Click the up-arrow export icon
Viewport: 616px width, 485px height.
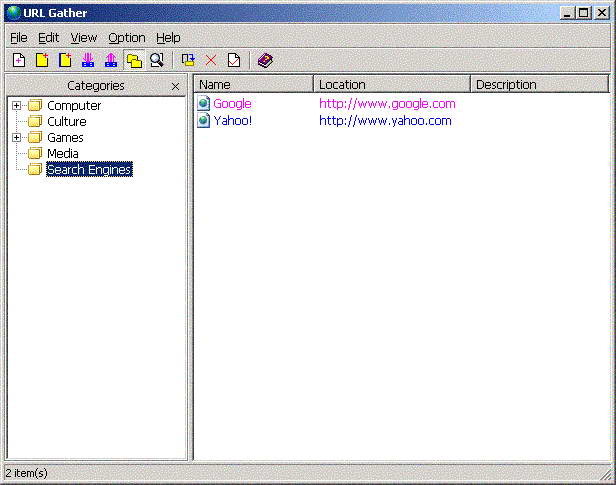[111, 61]
